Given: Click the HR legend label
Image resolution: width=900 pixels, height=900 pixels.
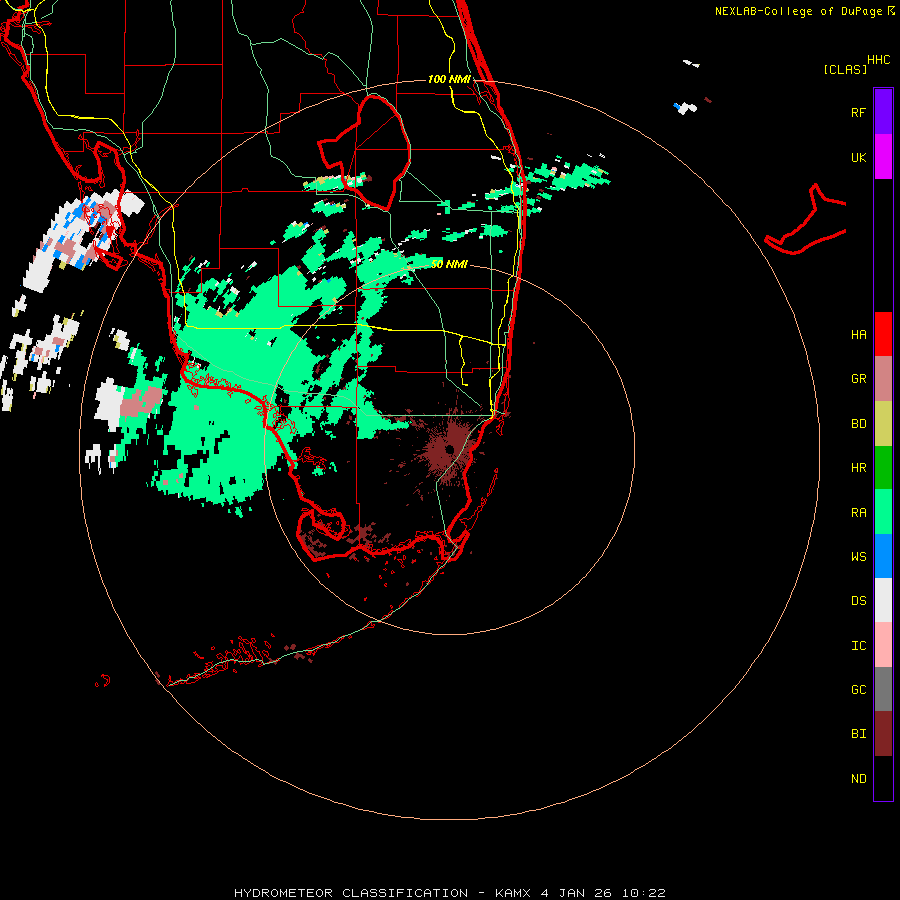Looking at the screenshot, I should (858, 468).
